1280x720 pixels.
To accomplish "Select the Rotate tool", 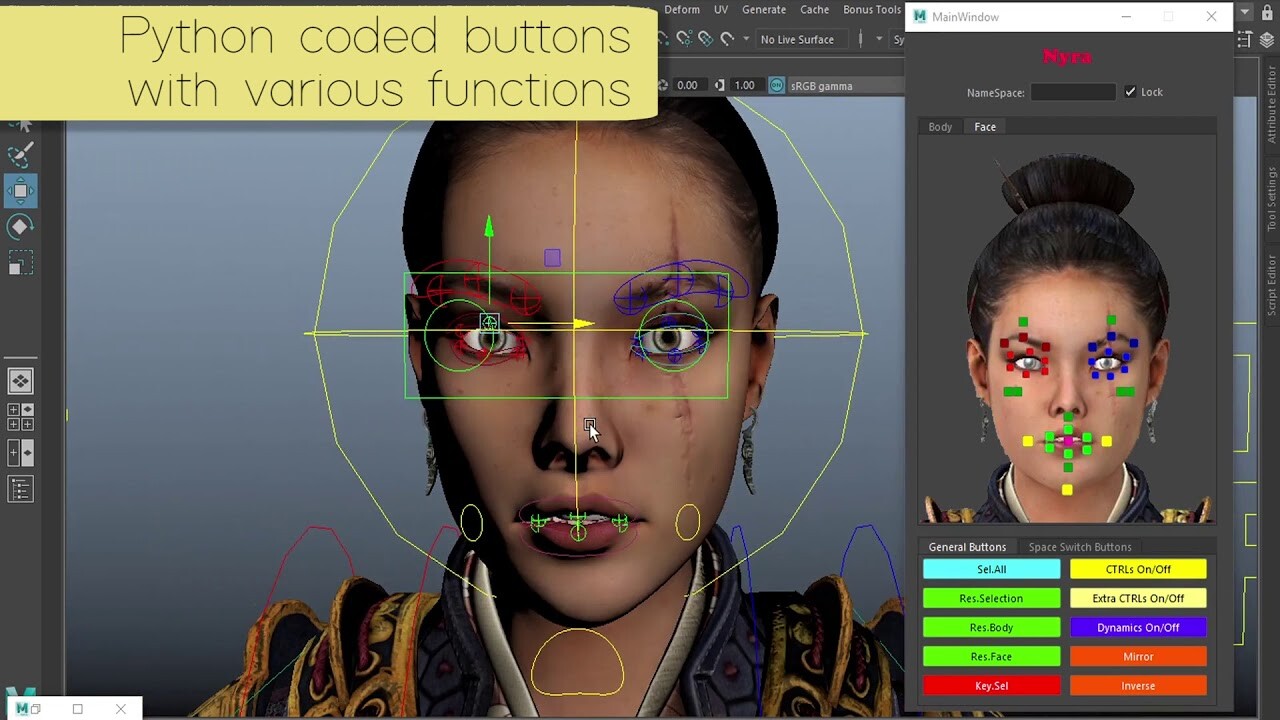I will point(22,226).
